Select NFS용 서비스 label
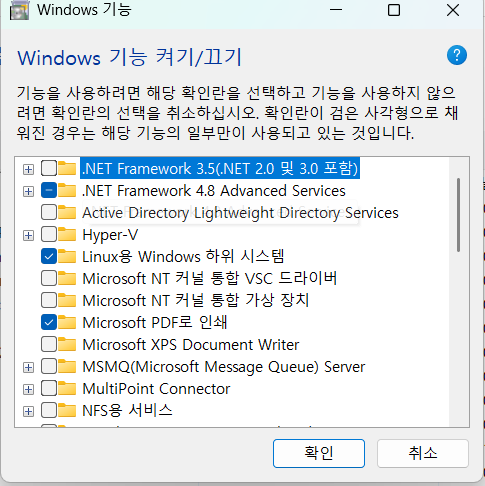485x486 pixels. (127, 411)
